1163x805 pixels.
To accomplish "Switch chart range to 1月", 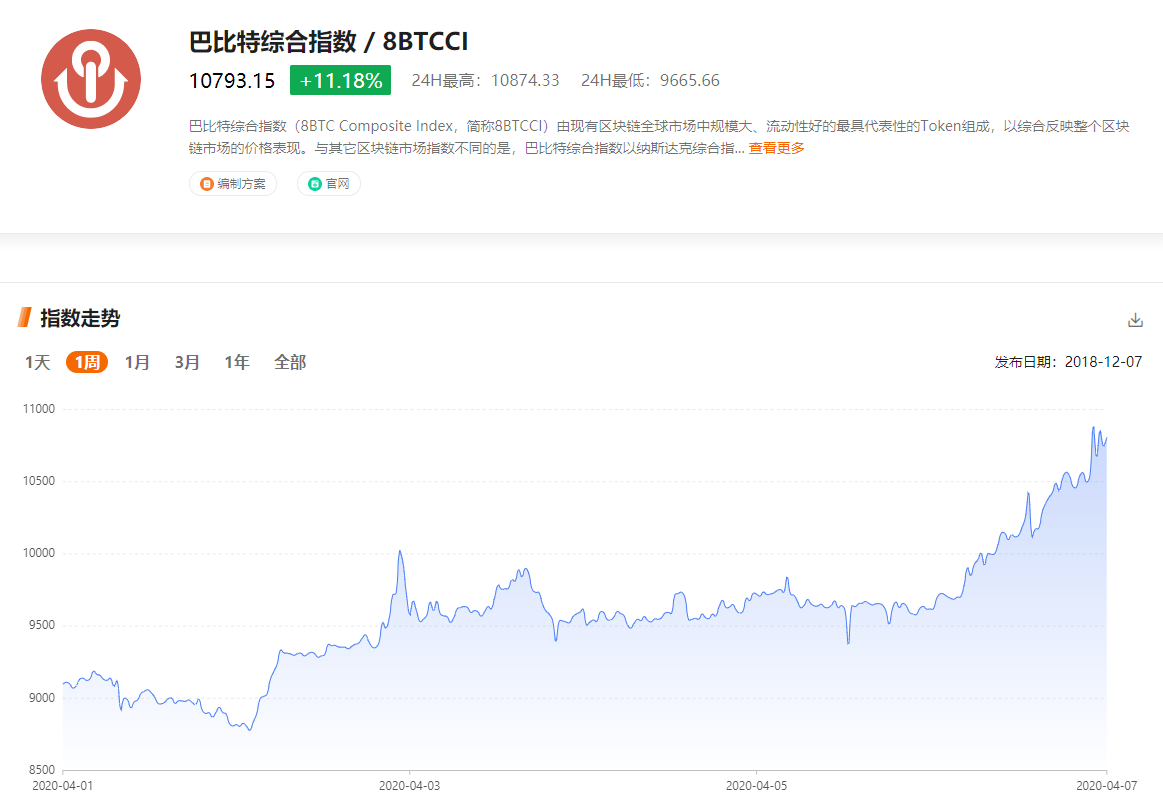I will coord(137,362).
